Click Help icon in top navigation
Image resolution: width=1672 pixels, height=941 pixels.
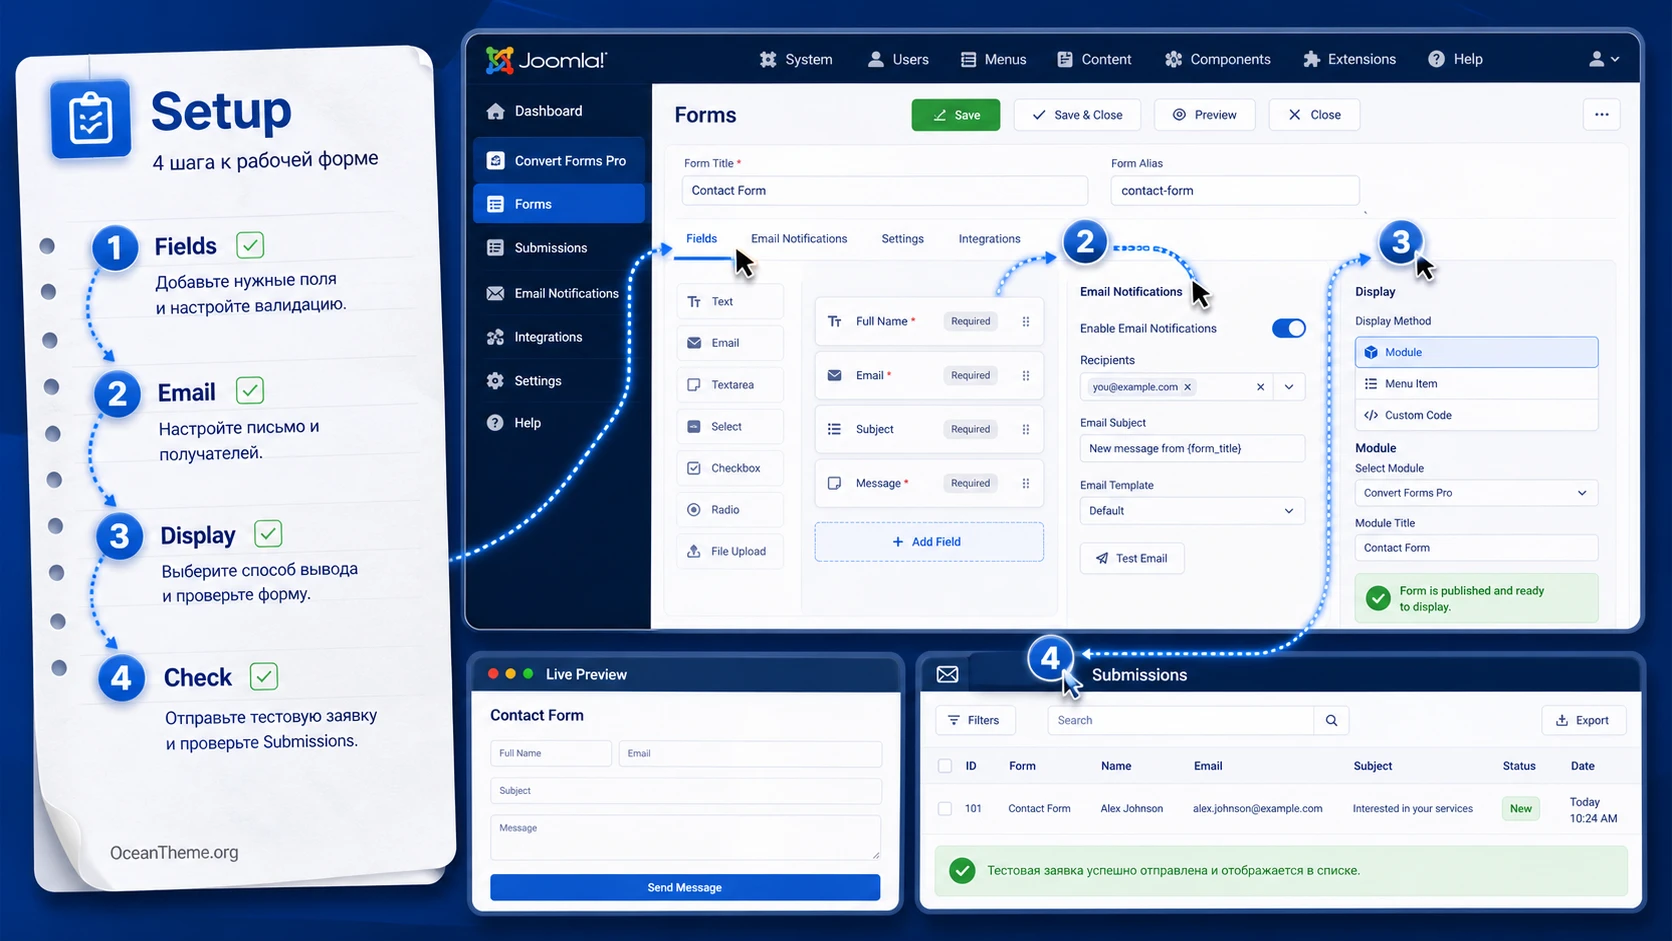tap(1437, 59)
